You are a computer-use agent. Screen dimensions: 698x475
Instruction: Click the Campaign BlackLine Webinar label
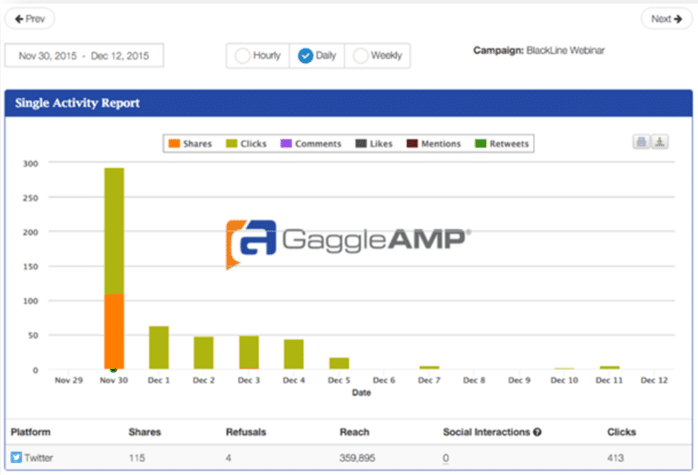point(539,50)
